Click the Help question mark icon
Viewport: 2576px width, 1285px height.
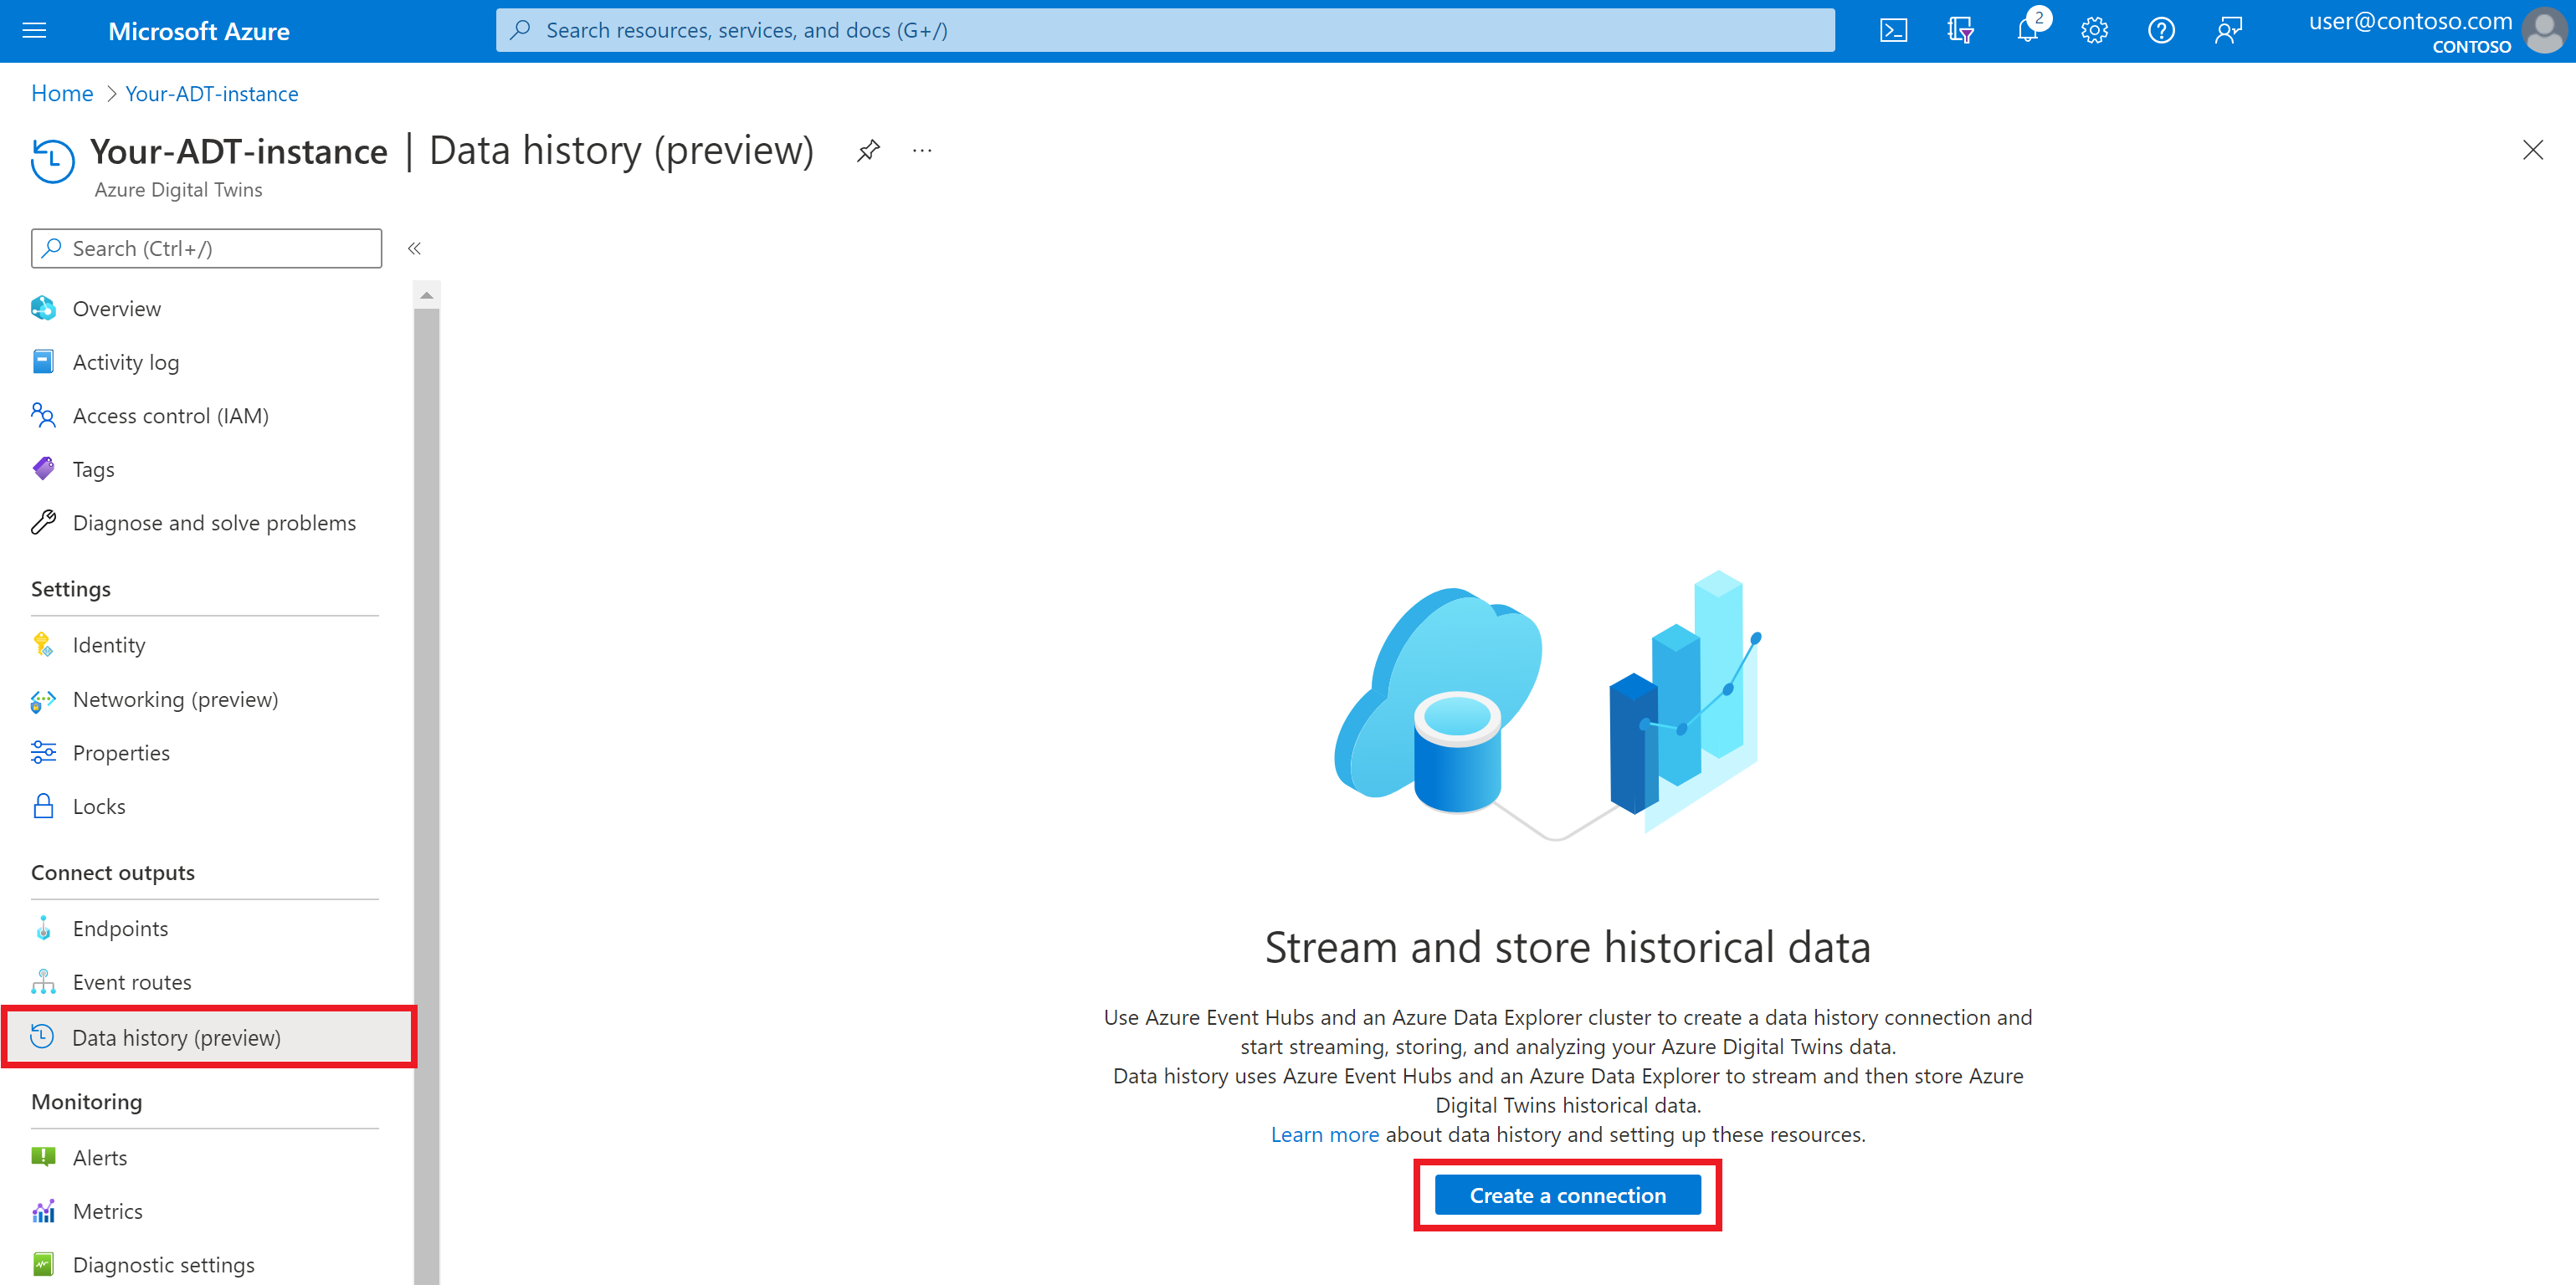pyautogui.click(x=2161, y=31)
